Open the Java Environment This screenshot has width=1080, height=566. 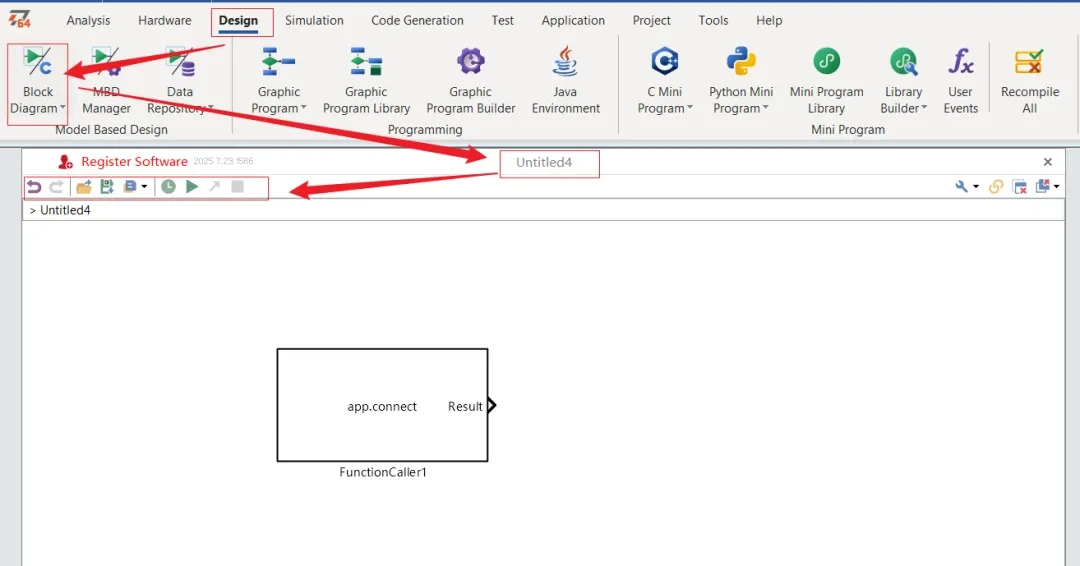coord(566,80)
